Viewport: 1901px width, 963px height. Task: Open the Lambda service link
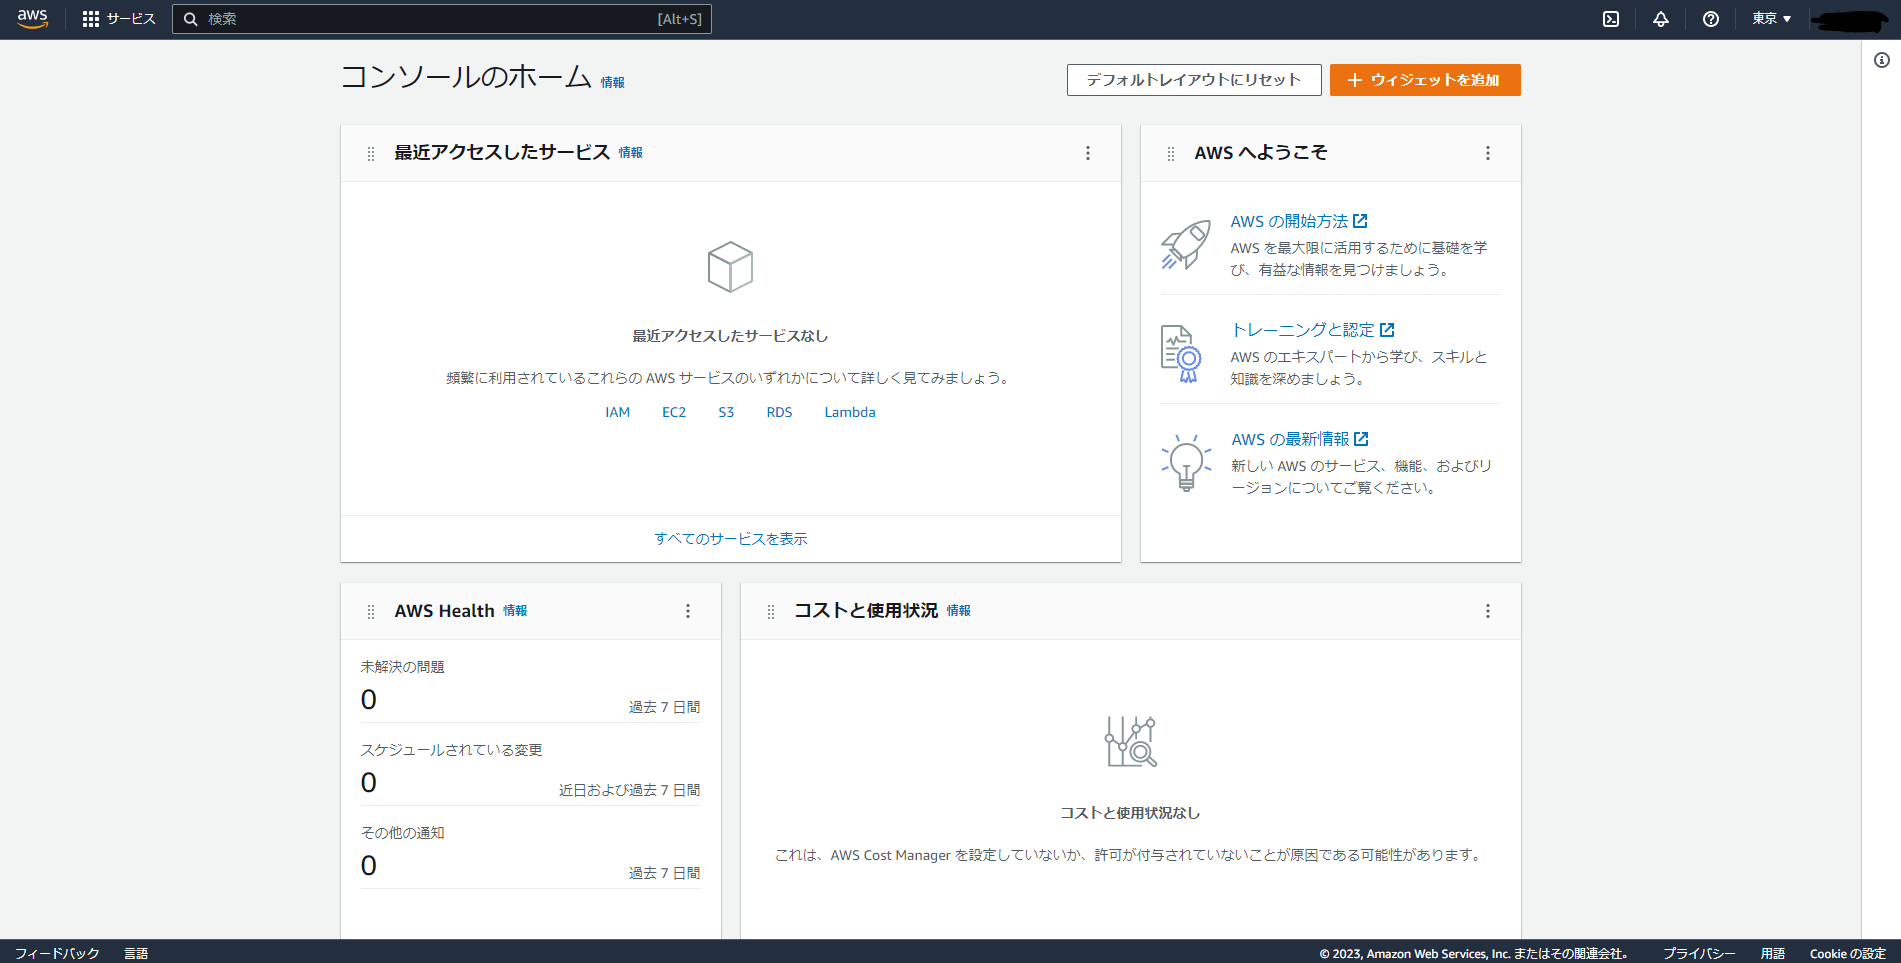click(850, 412)
